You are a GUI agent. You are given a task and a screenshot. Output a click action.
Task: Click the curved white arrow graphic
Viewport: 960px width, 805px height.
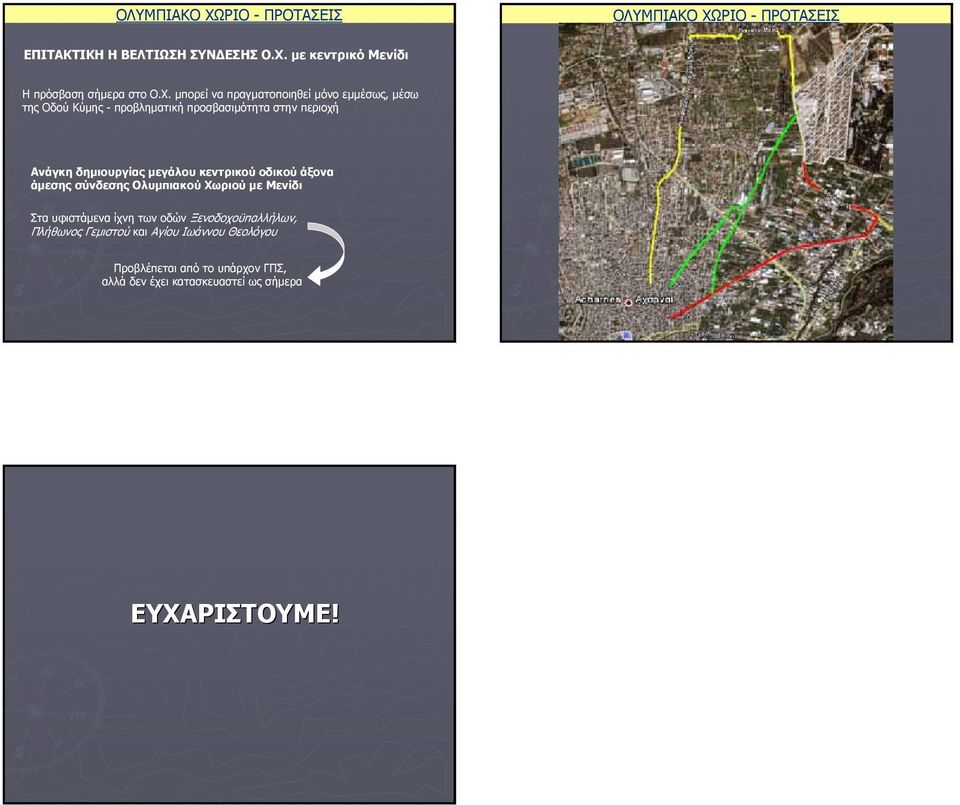(326, 254)
